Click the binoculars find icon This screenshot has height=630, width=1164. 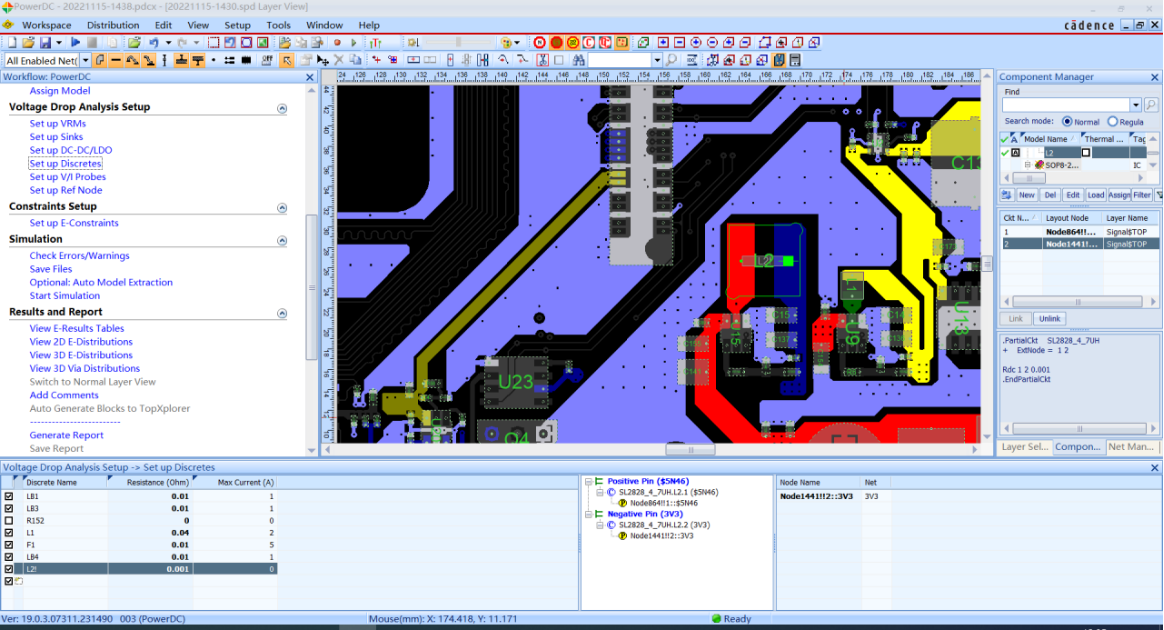[578, 60]
